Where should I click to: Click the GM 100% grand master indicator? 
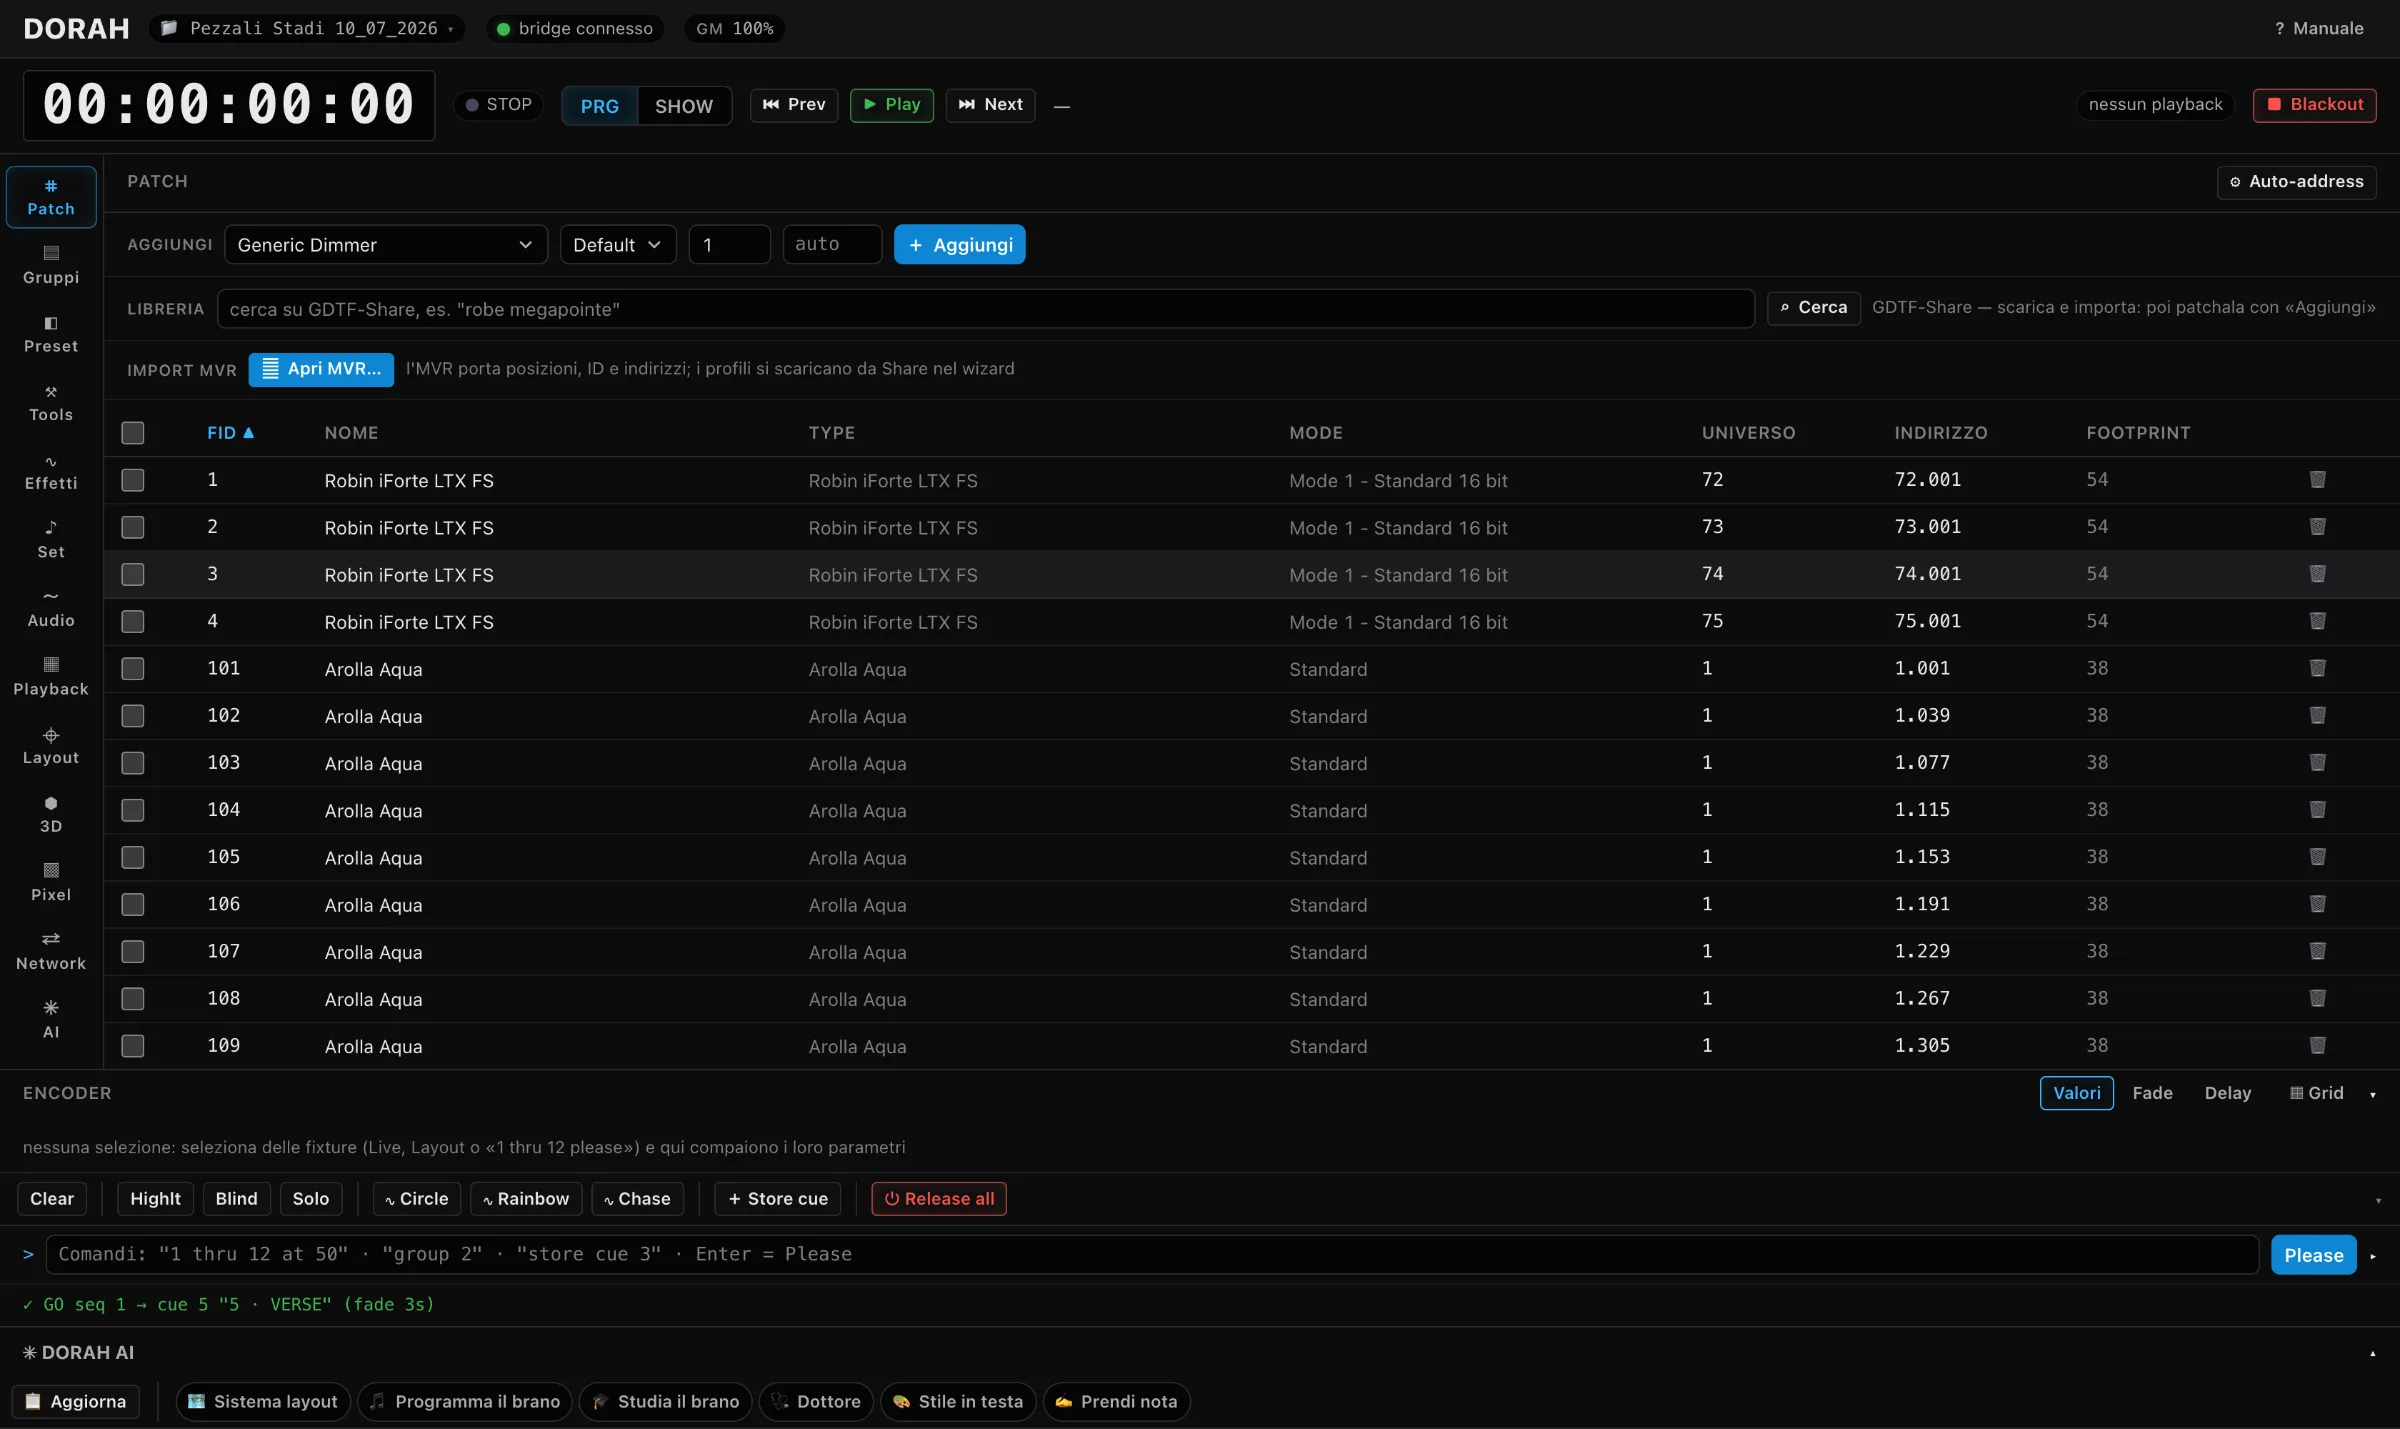[x=735, y=28]
